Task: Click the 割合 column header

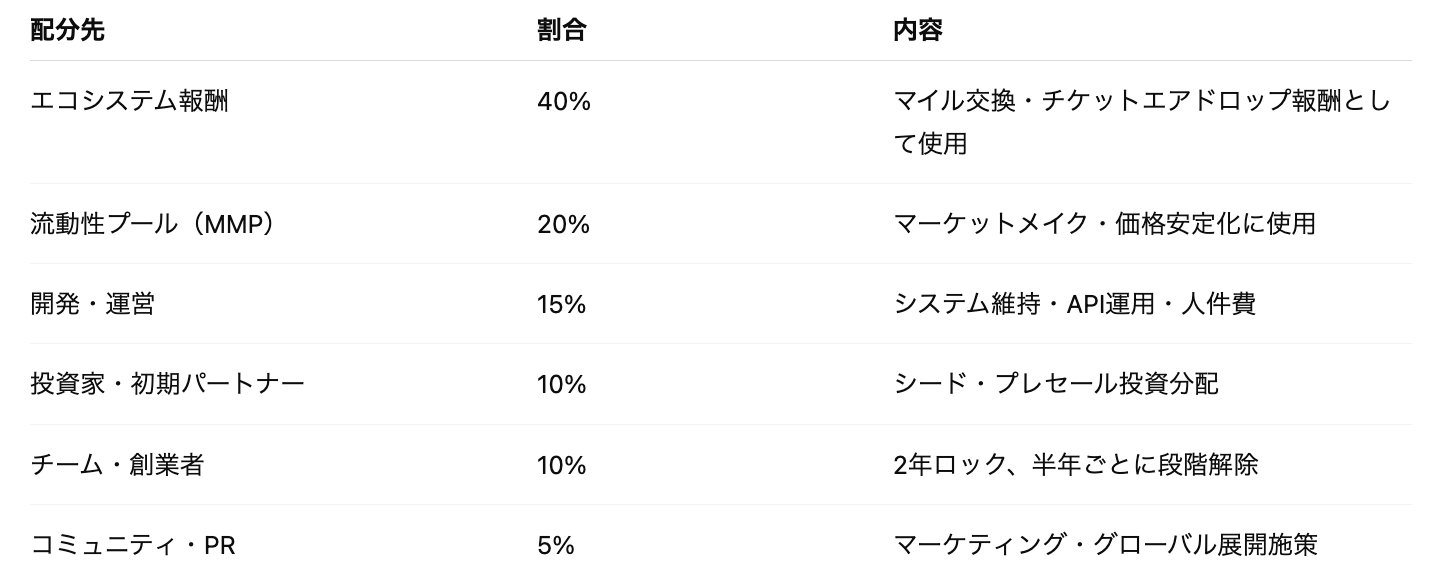Action: pyautogui.click(x=561, y=30)
